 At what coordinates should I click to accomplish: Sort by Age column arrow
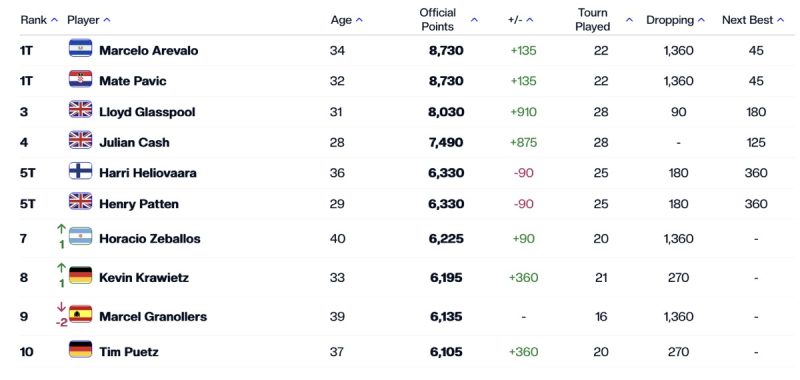[359, 20]
